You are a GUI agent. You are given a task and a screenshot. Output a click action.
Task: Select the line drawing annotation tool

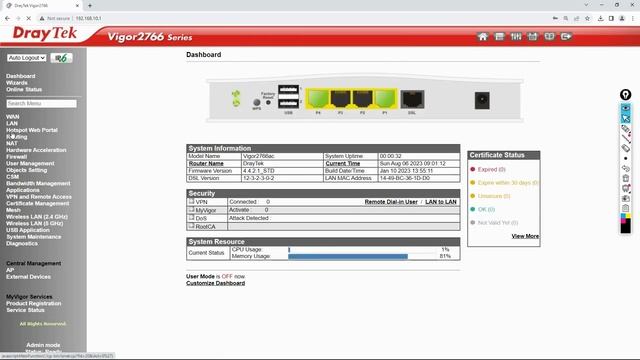(x=625, y=138)
